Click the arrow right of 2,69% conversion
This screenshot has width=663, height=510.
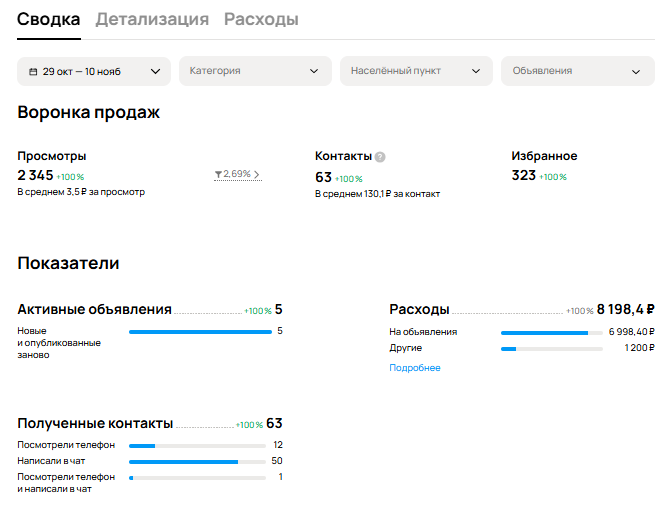click(257, 175)
